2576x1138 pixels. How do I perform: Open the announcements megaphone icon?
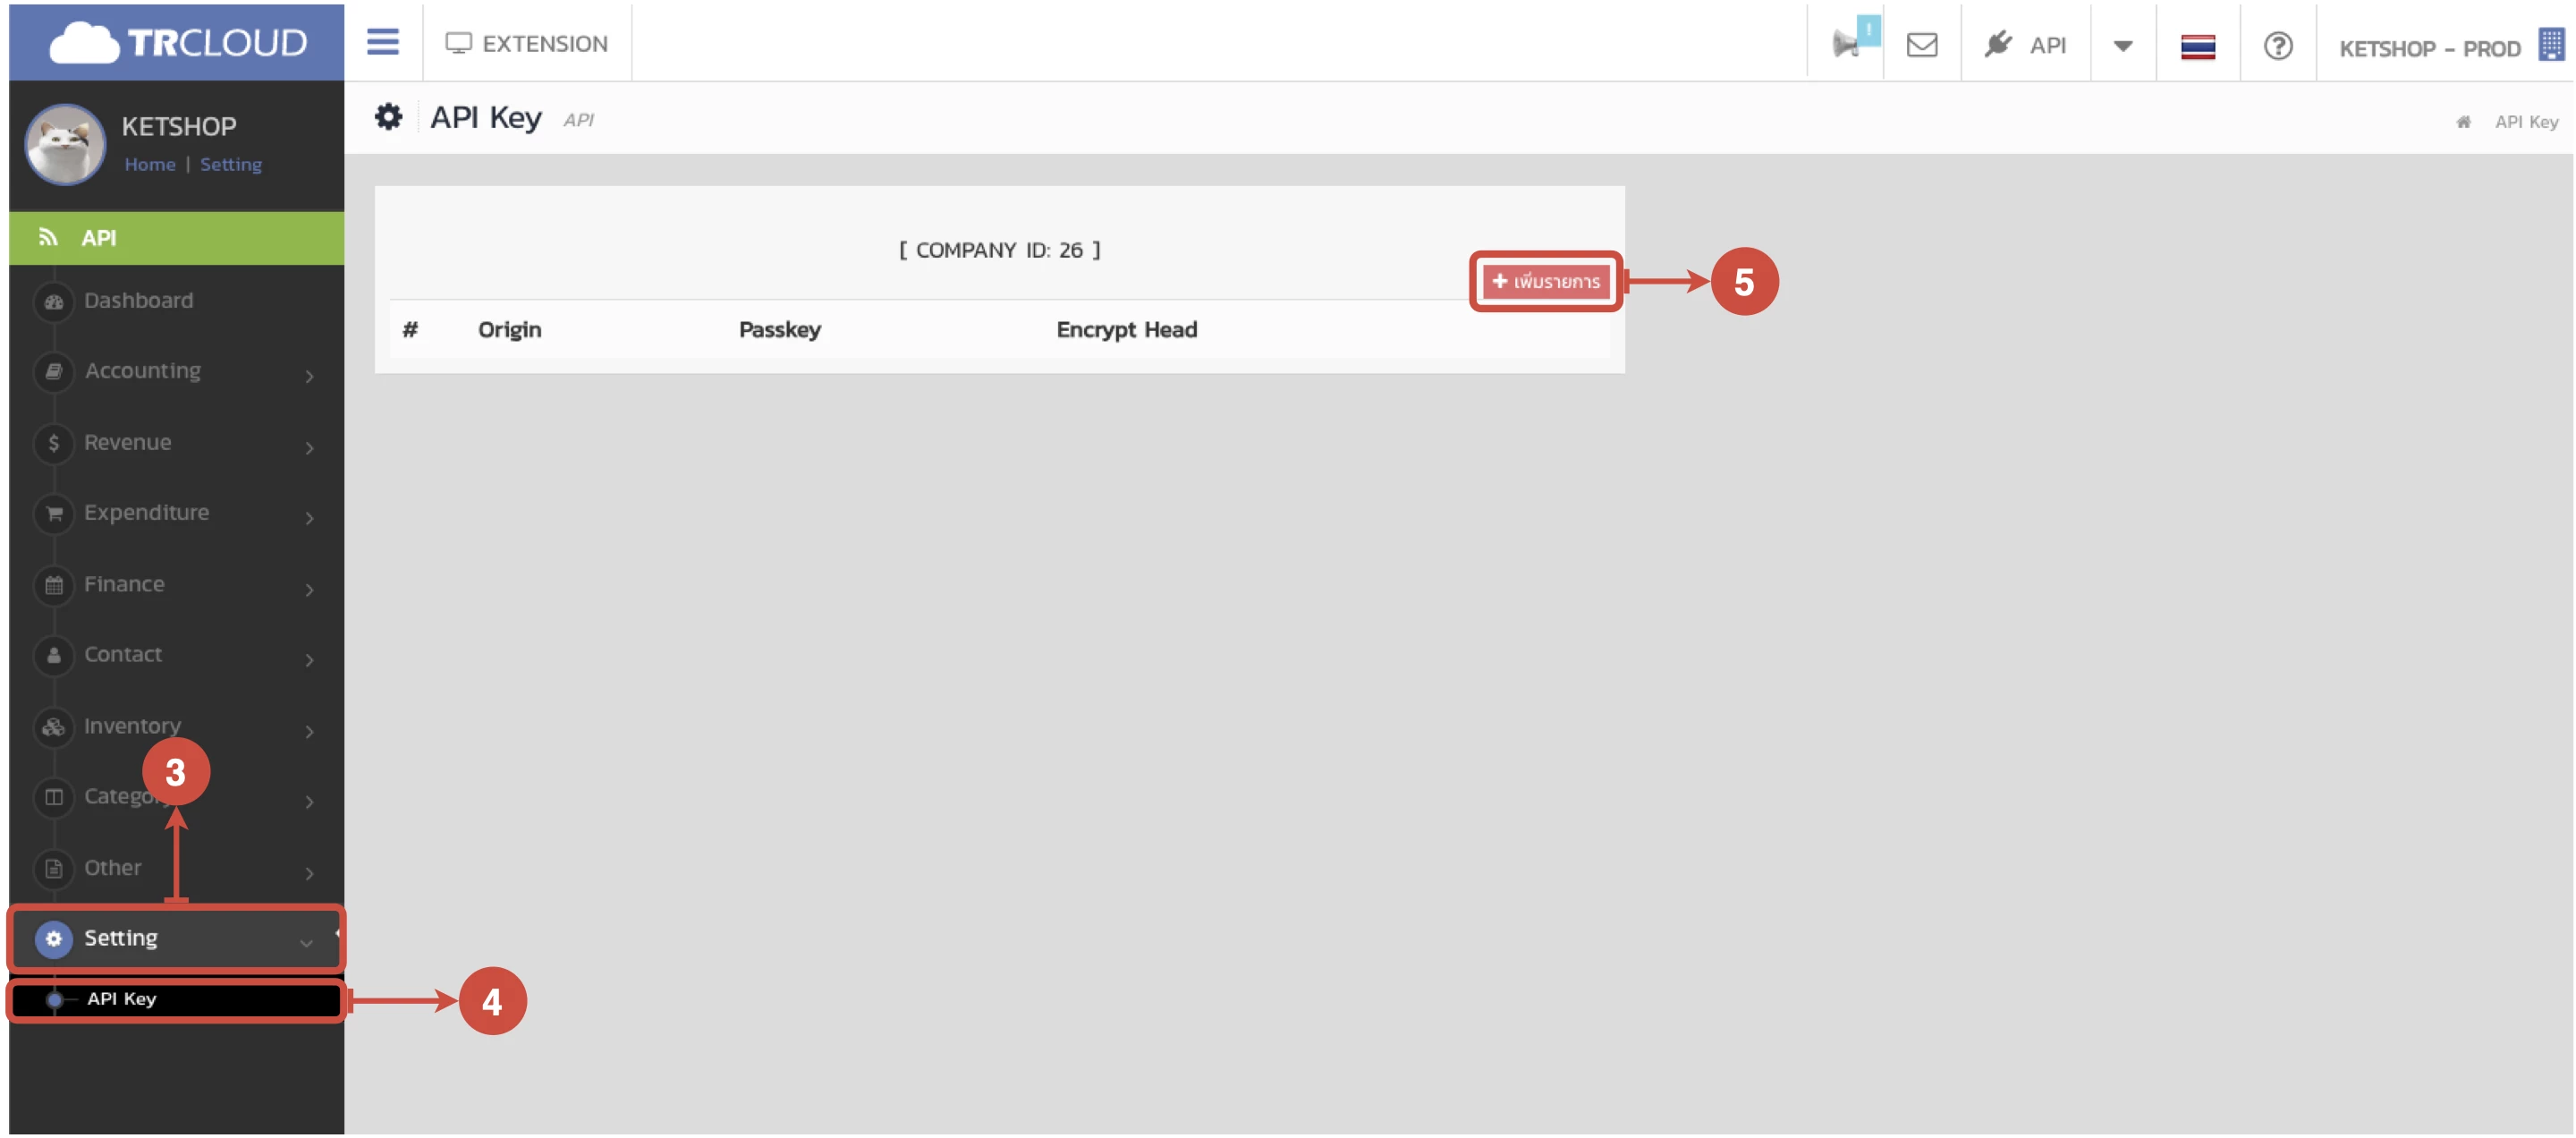[1846, 44]
